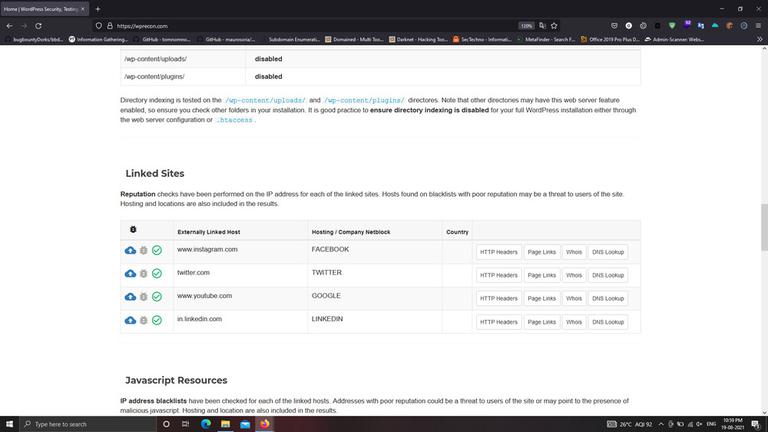
Task: Click the /wp-content/plugins/ link in the paragraph
Action: click(364, 100)
